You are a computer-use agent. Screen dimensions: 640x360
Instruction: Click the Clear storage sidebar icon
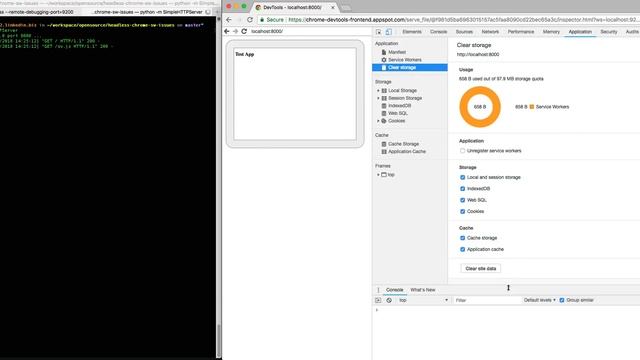[x=384, y=67]
